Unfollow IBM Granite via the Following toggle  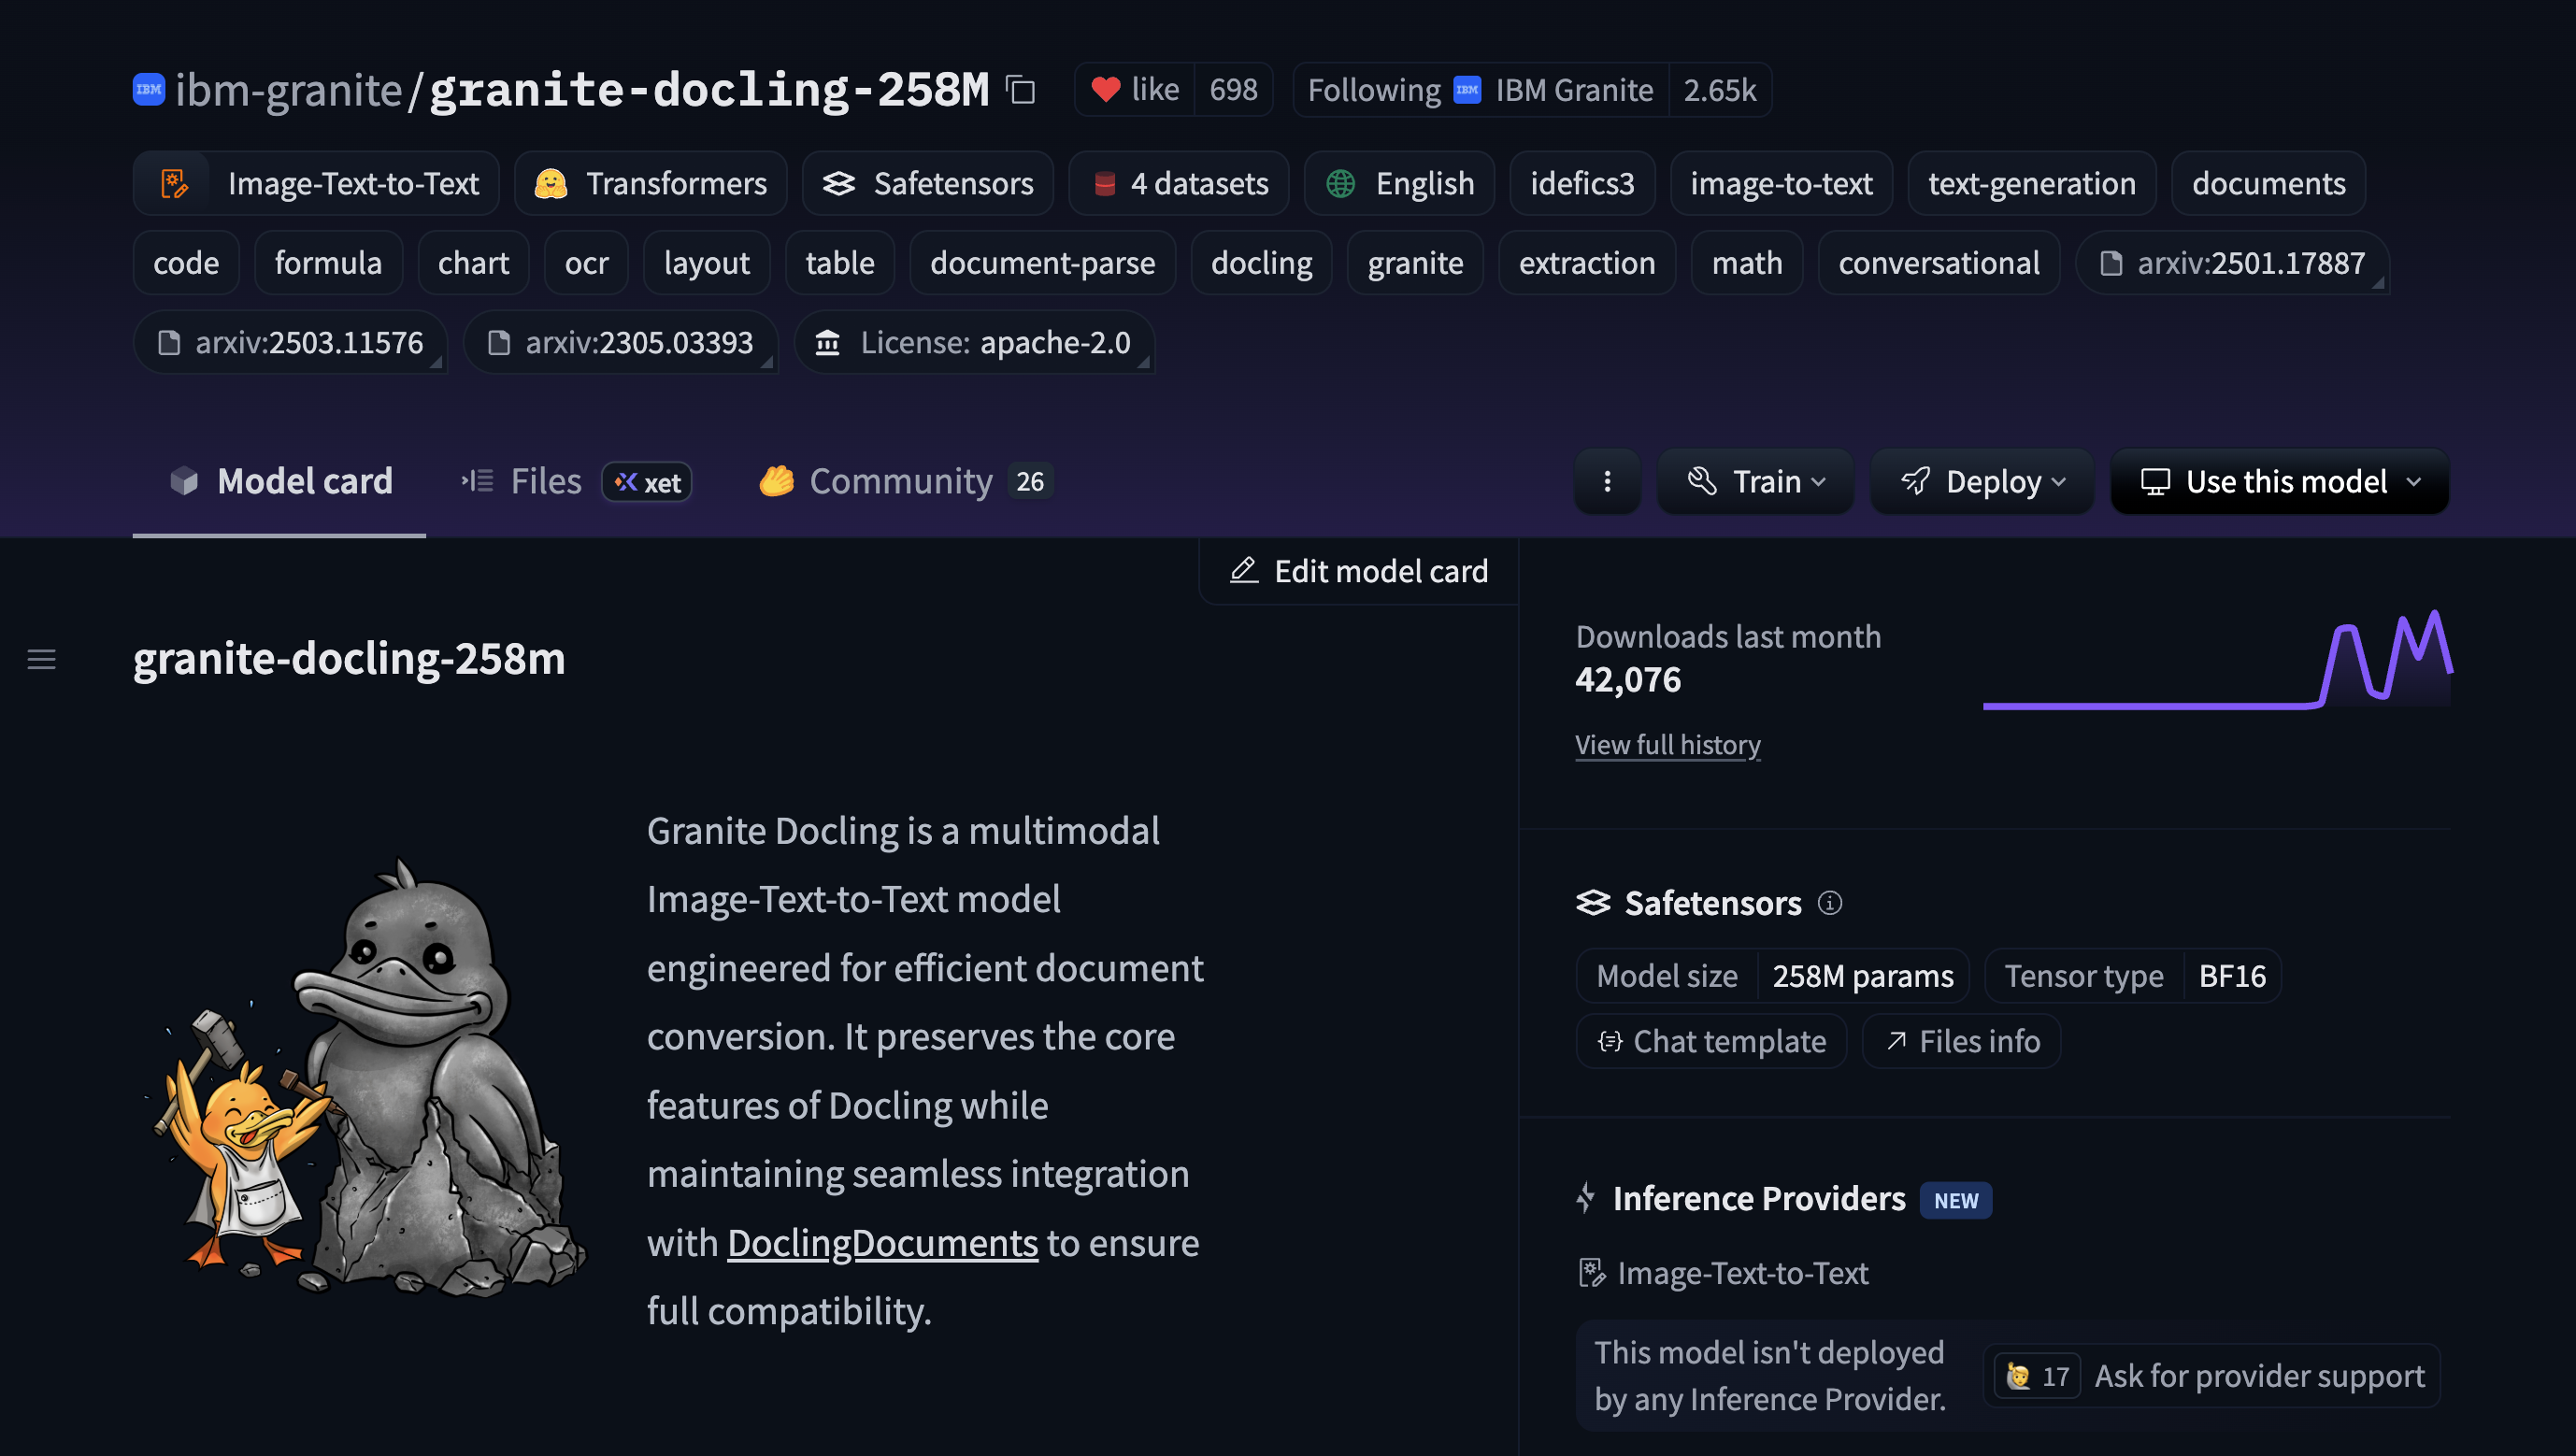[x=1374, y=89]
